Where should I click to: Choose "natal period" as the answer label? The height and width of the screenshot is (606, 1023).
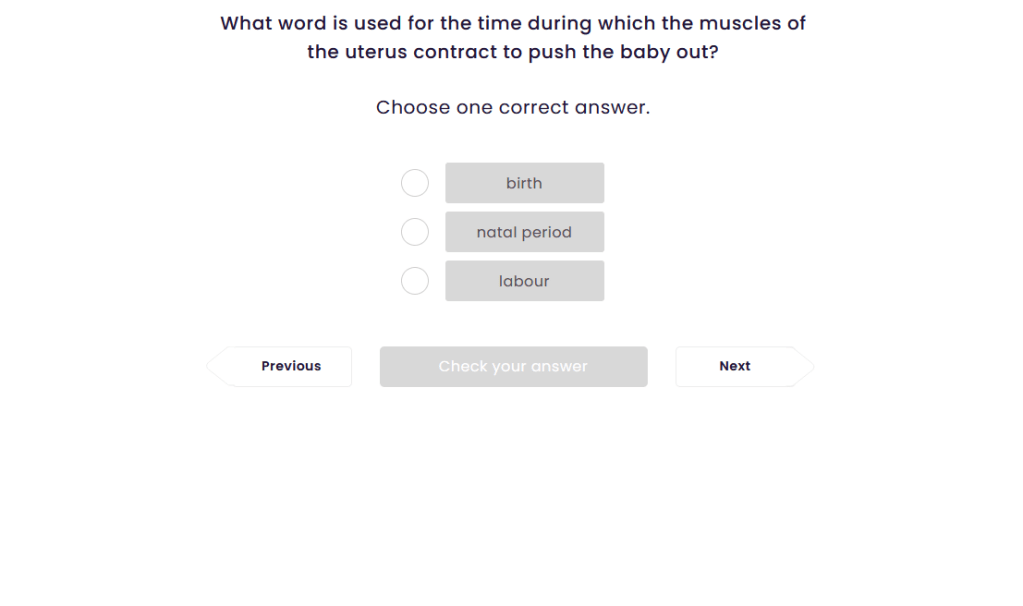524,232
